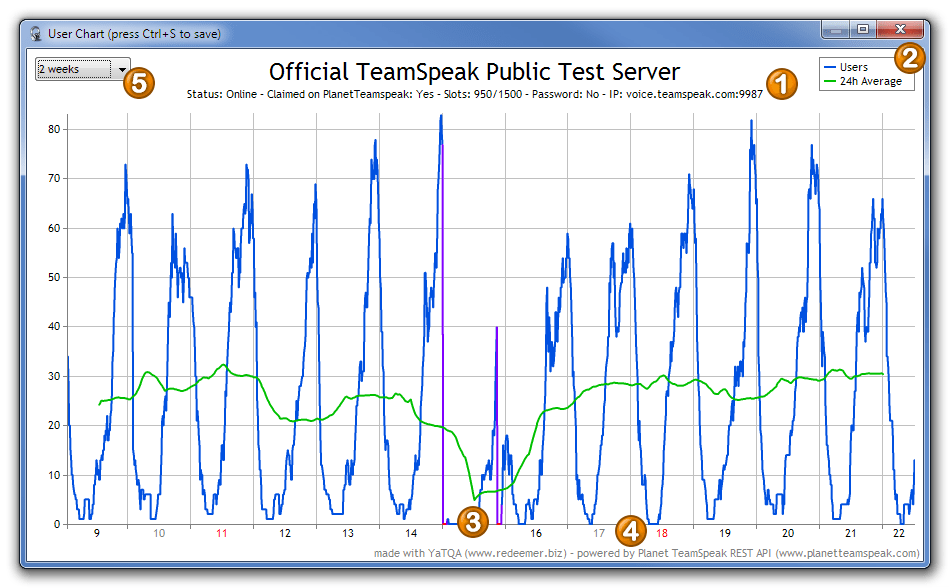Click the red X-axis date label 18

662,533
